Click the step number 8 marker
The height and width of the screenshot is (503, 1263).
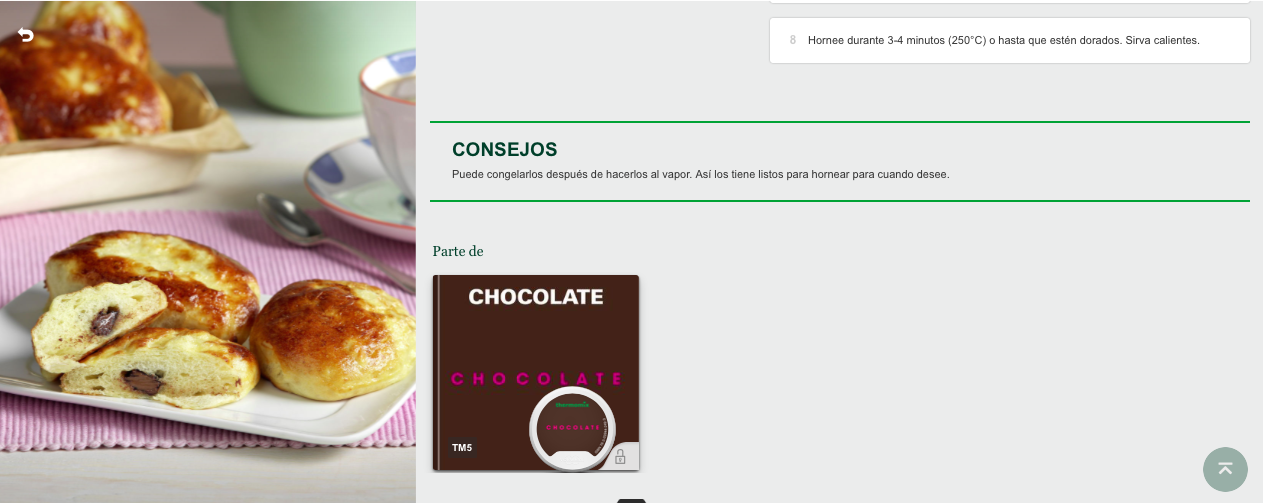click(793, 40)
